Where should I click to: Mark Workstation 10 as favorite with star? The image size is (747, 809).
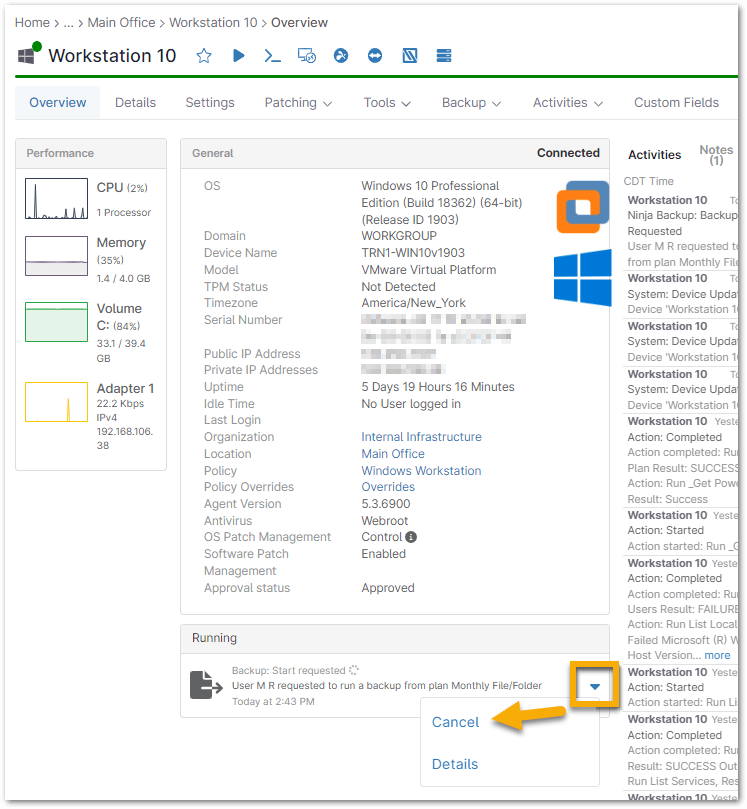click(x=204, y=56)
